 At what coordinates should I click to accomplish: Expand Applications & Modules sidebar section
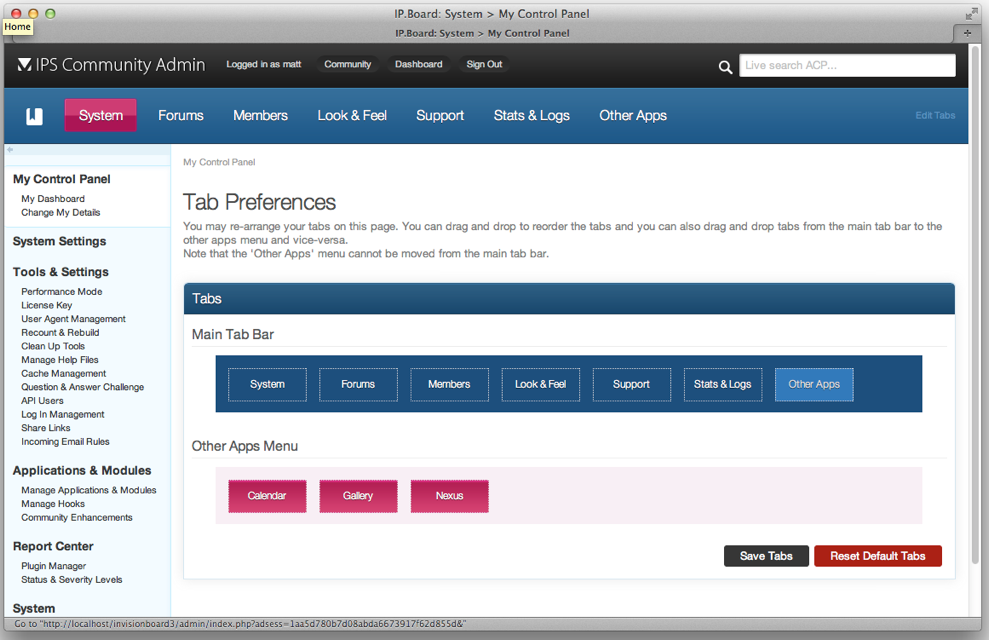[x=82, y=470]
